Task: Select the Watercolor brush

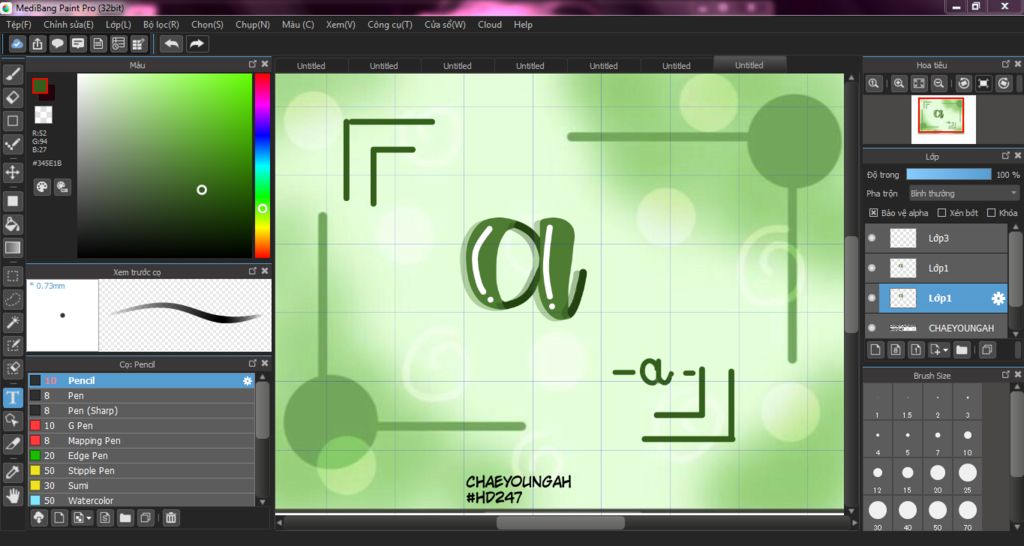Action: 141,501
